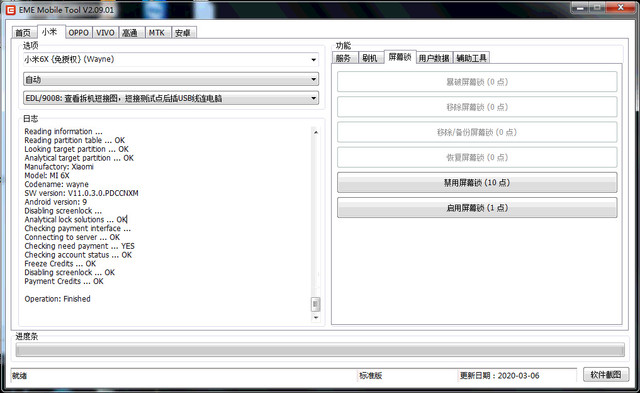Open the OPPO tab
The image size is (640, 393).
(x=78, y=33)
